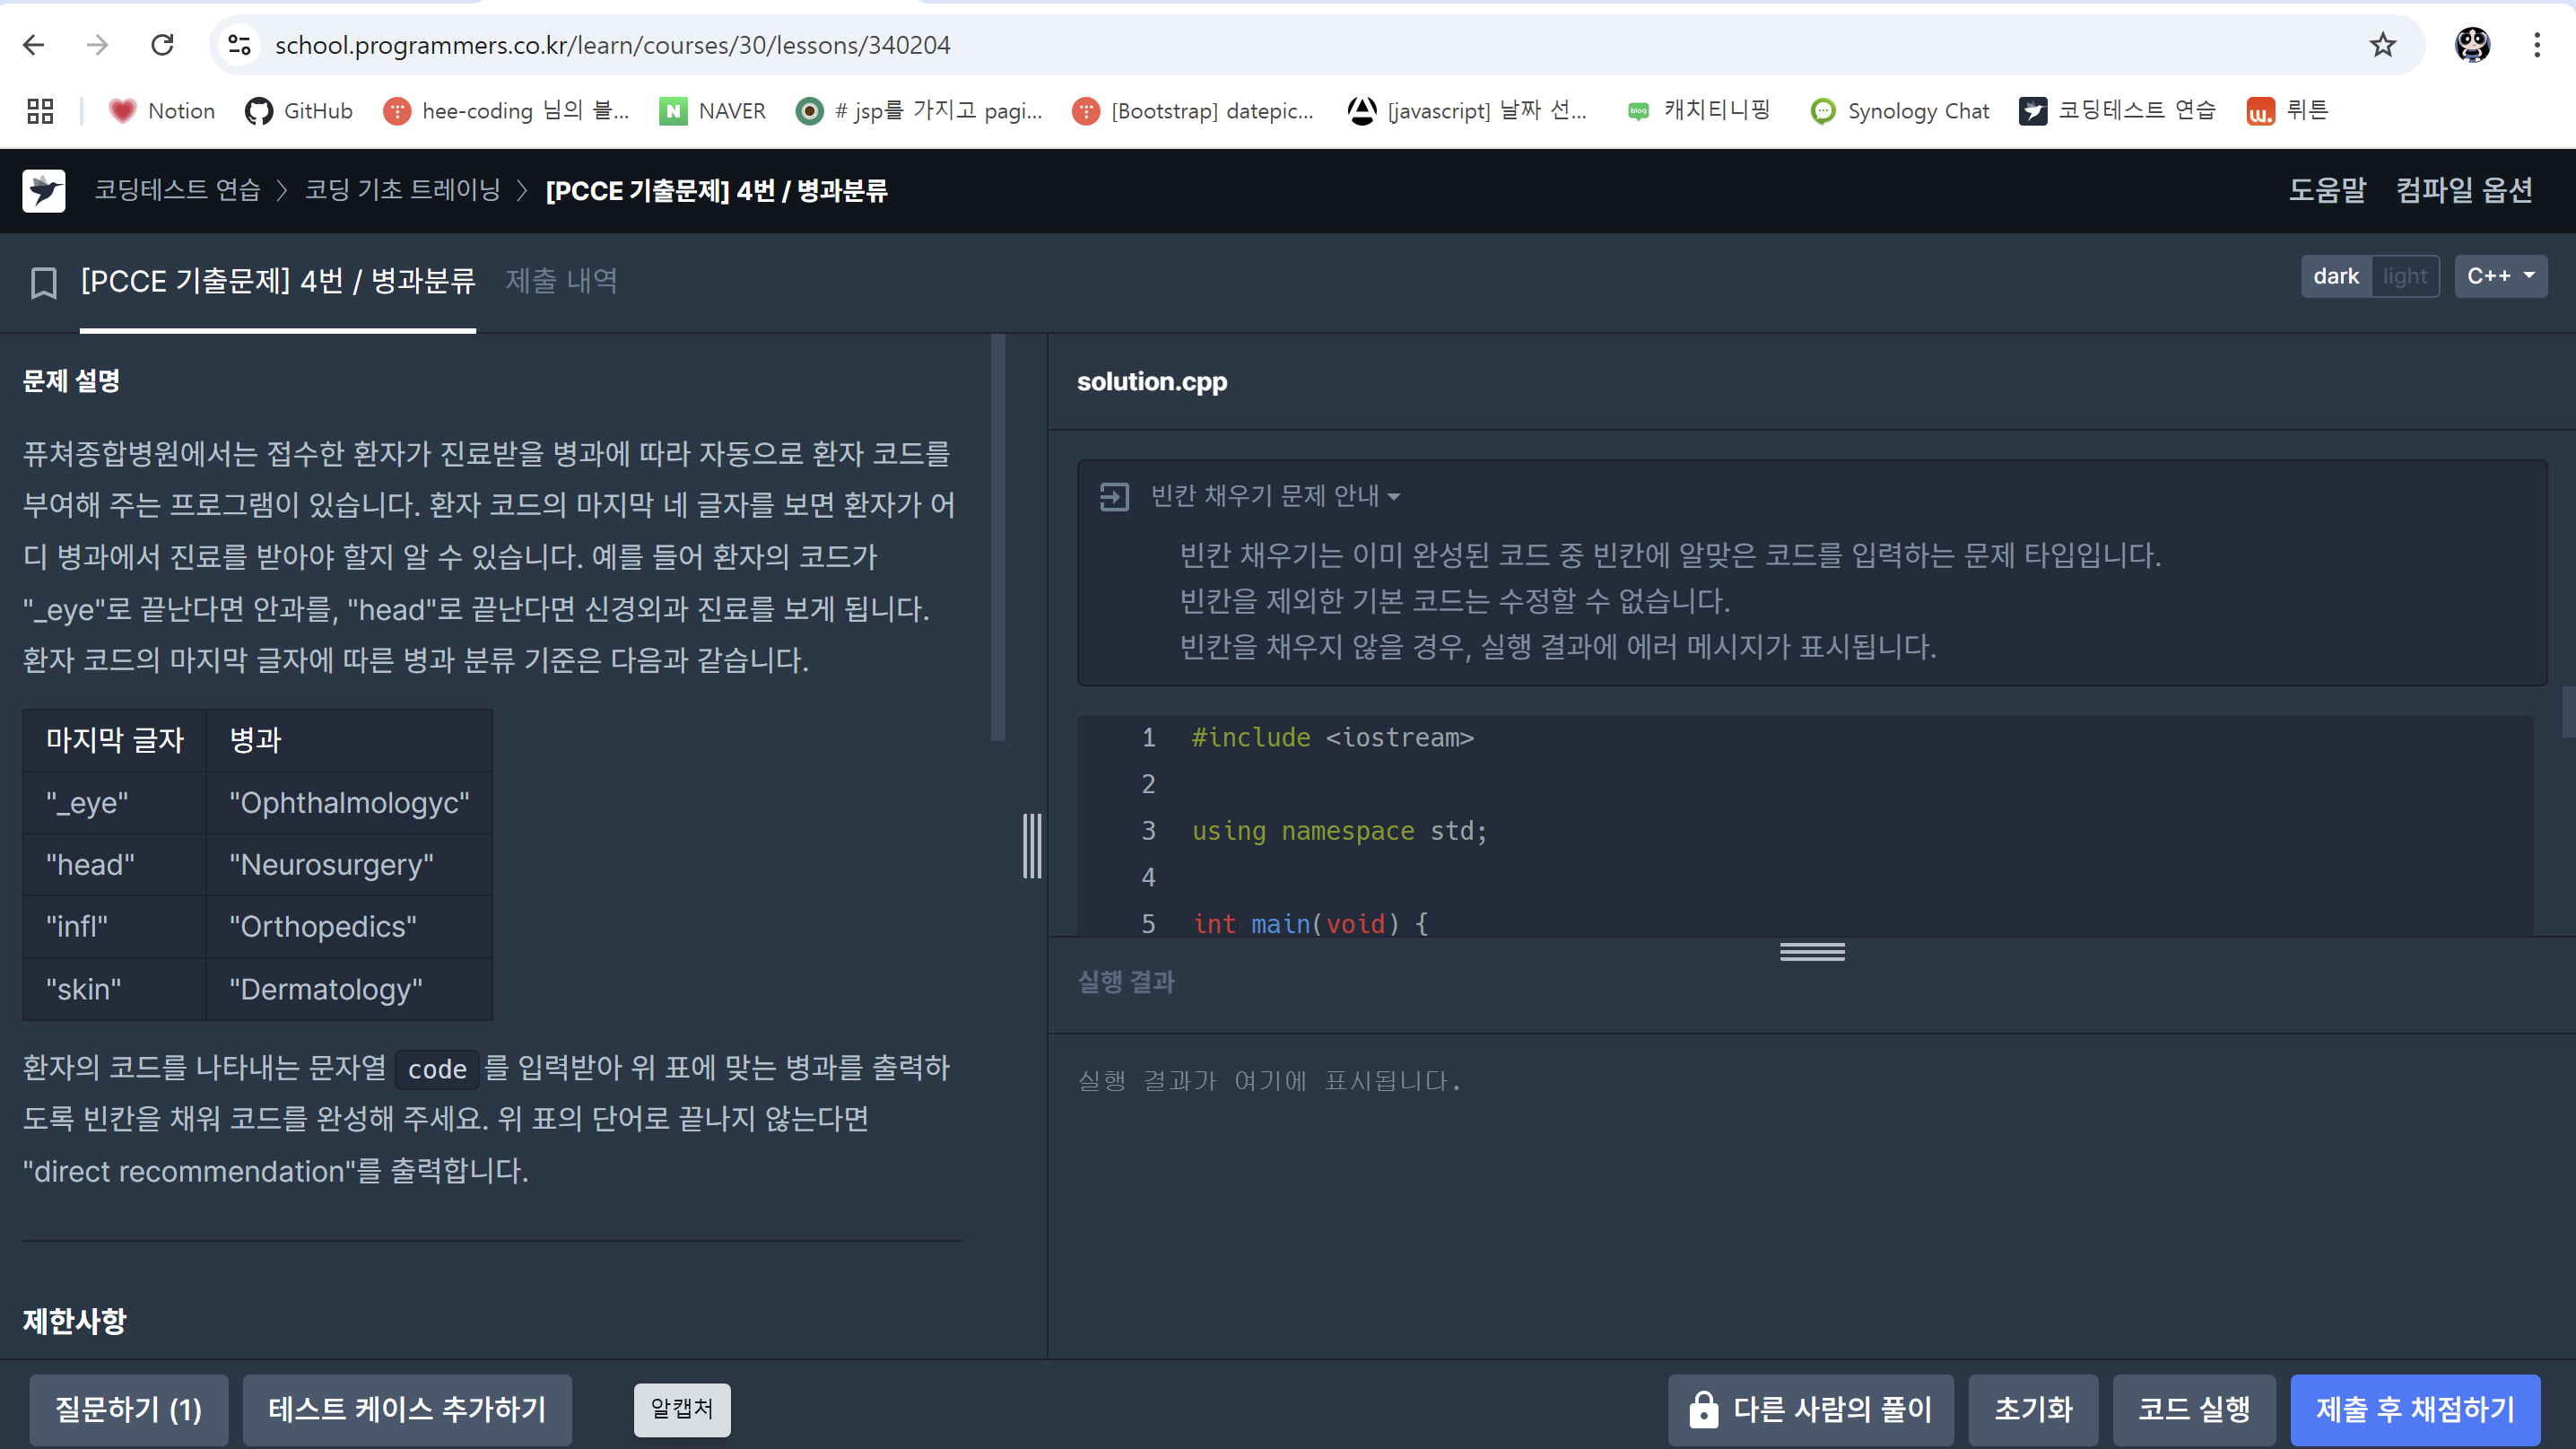Switch the editor theme to light
The image size is (2576, 1449).
(2404, 276)
